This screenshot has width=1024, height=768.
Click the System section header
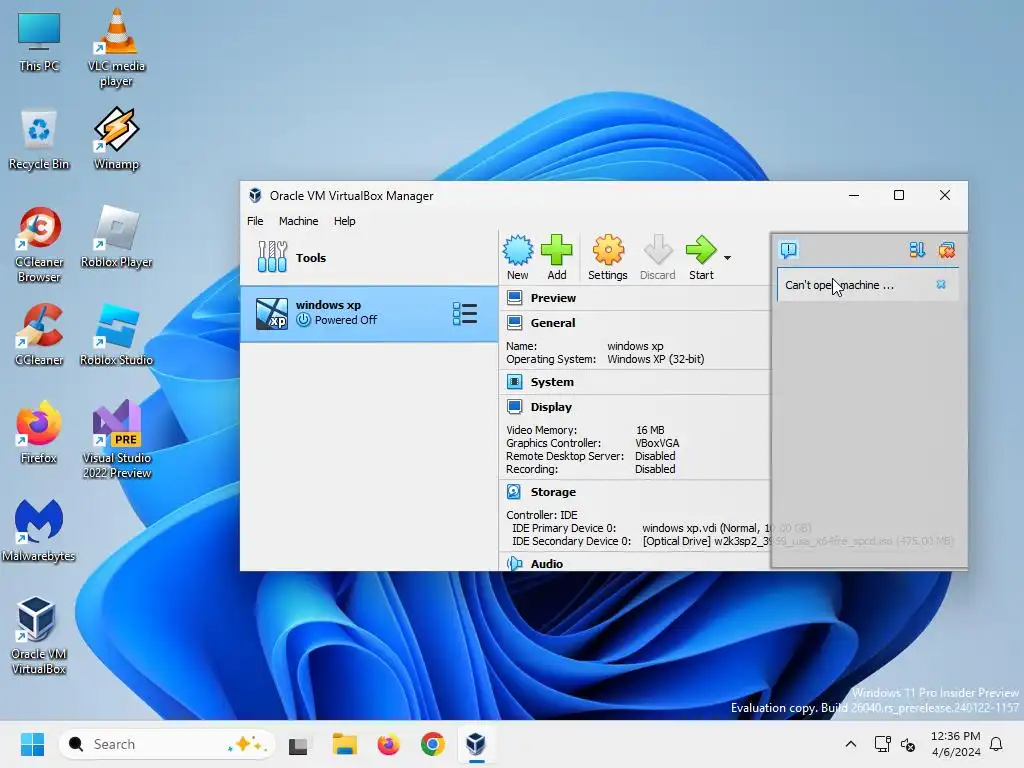pos(552,382)
